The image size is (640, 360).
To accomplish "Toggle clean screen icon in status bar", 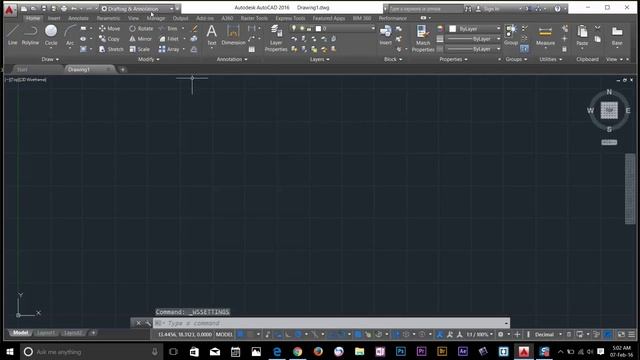I will pyautogui.click(x=621, y=334).
